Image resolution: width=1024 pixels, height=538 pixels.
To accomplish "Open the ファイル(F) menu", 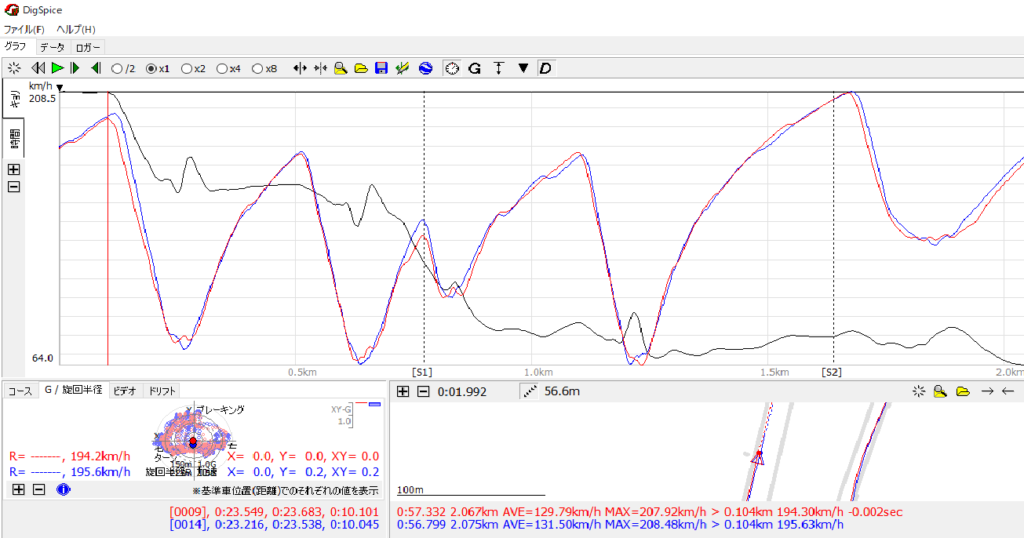I will [24, 29].
